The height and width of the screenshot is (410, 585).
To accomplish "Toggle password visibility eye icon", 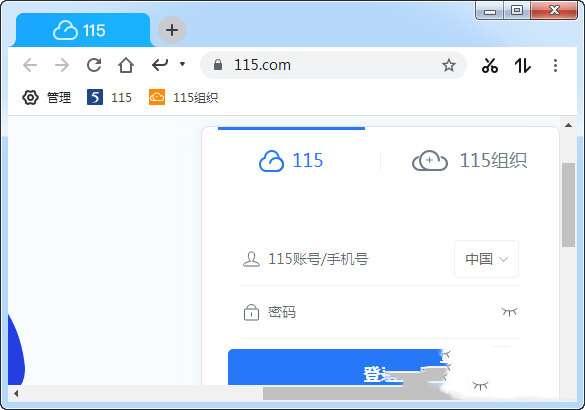I will click(x=509, y=311).
